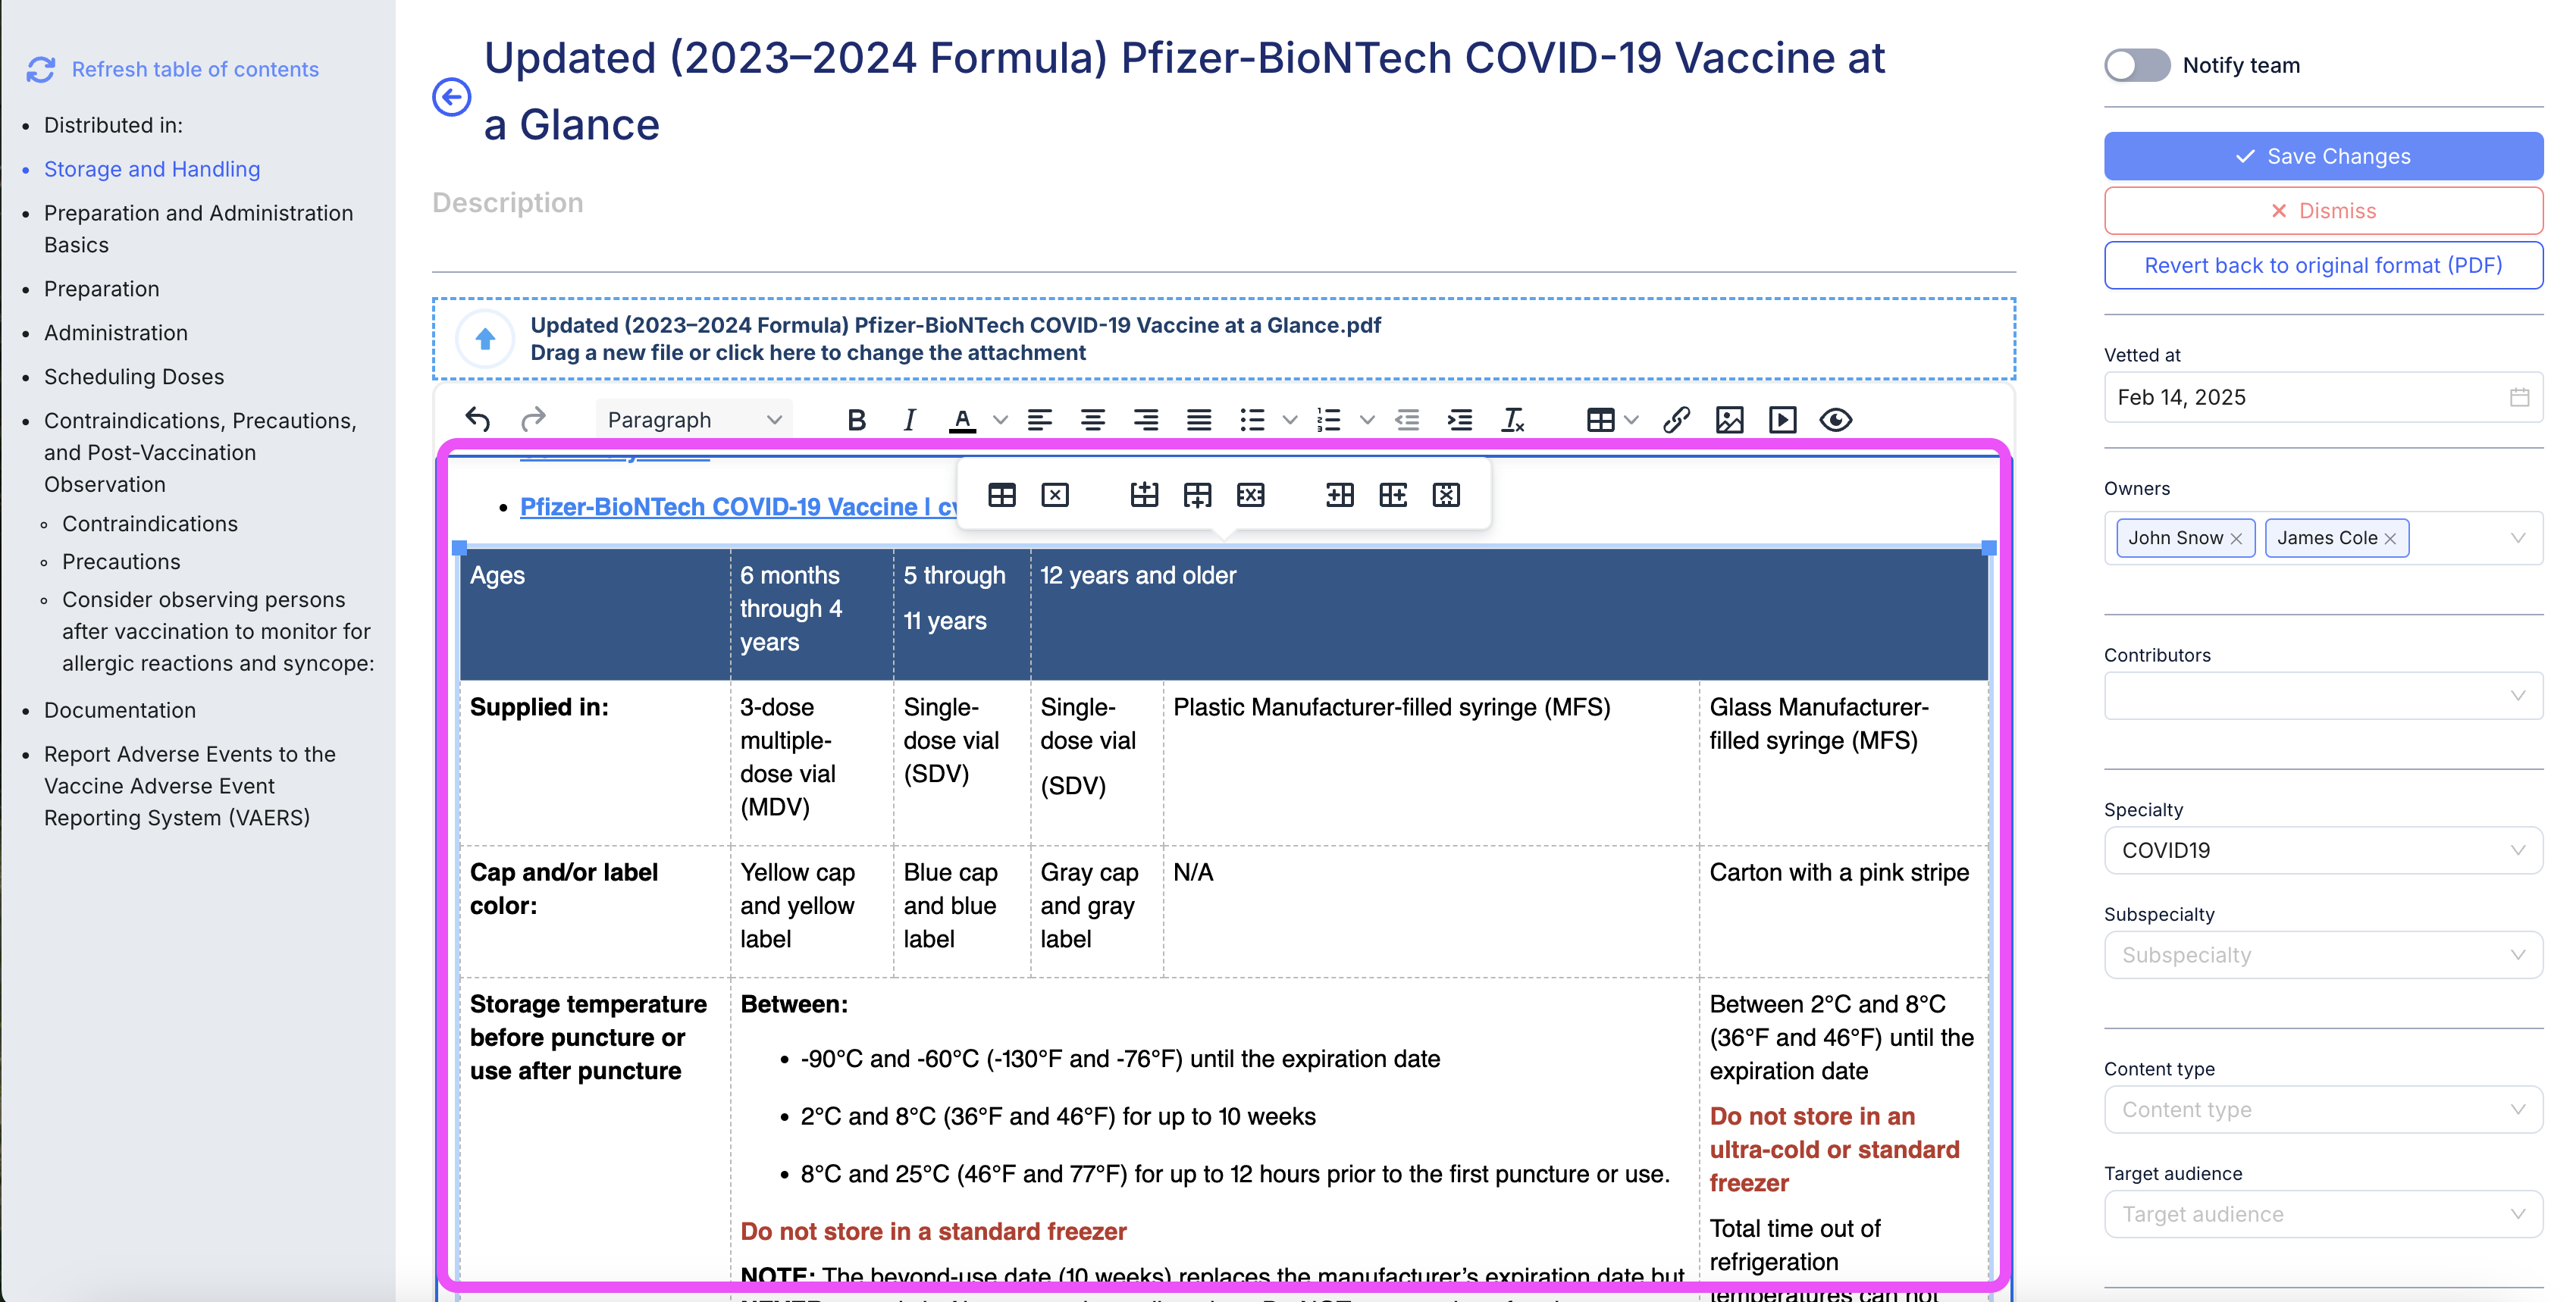This screenshot has height=1302, width=2576.
Task: Click the preview eye icon
Action: coord(1836,420)
